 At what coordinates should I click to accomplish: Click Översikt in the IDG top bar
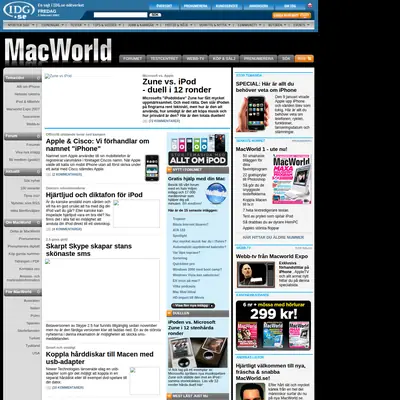tap(164, 6)
